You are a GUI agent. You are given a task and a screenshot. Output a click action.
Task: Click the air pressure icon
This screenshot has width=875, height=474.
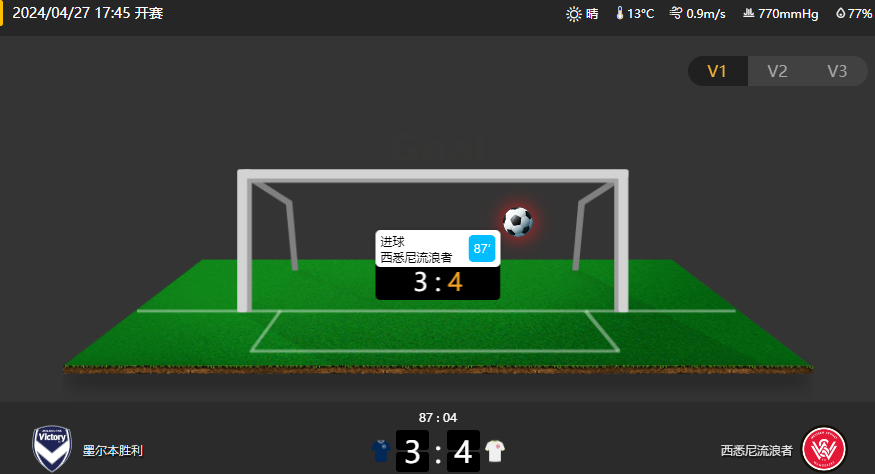pyautogui.click(x=749, y=13)
